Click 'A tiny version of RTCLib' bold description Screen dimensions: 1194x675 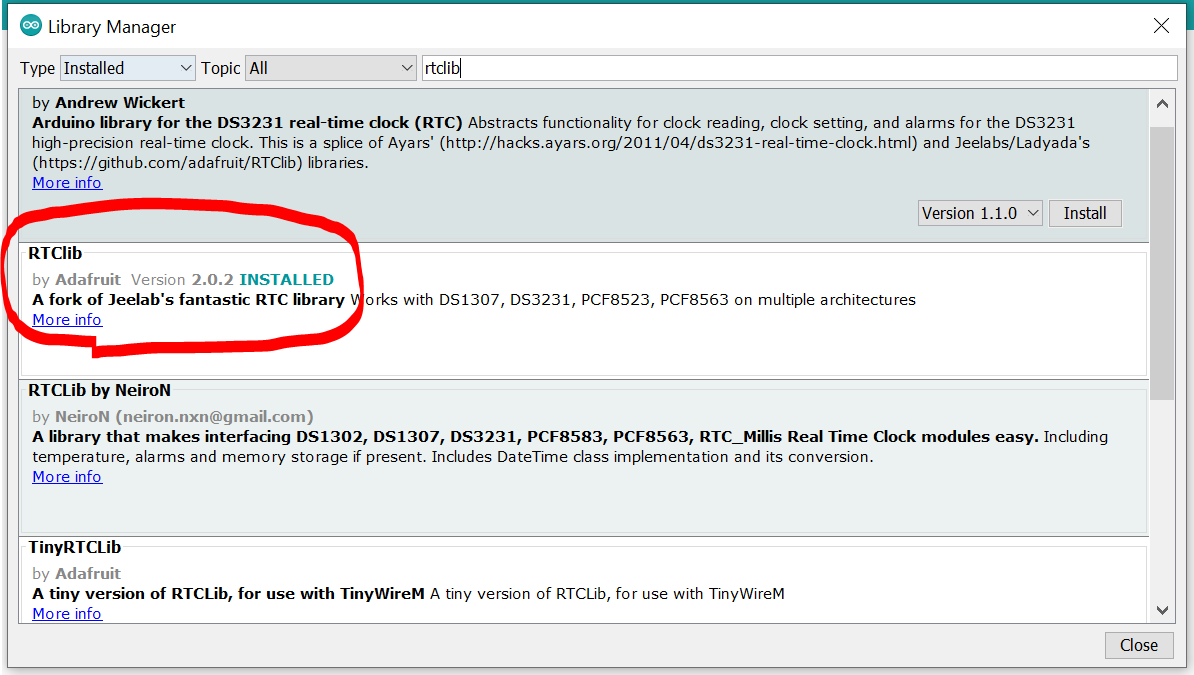[228, 593]
